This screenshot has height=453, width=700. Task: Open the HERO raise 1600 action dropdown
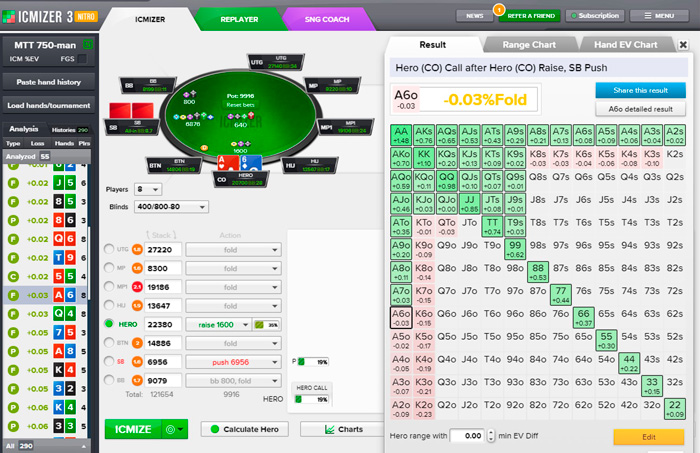[x=218, y=325]
